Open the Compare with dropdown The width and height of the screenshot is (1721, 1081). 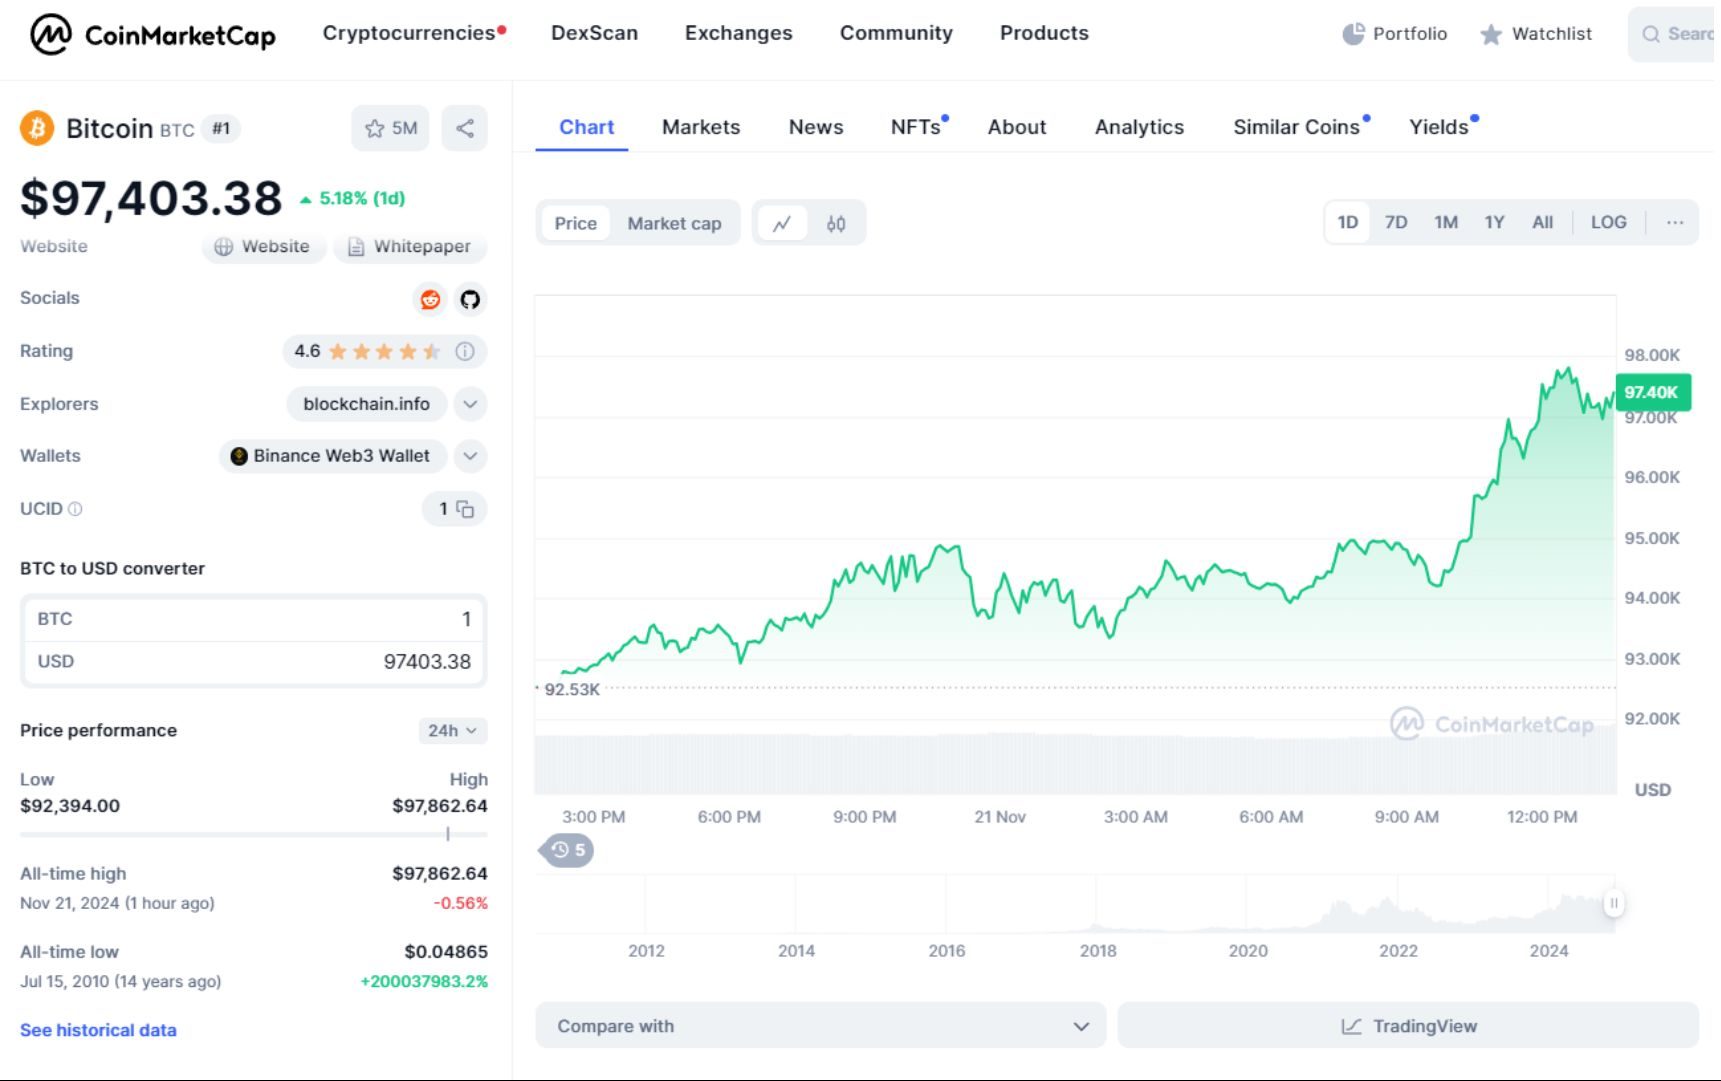click(820, 1025)
